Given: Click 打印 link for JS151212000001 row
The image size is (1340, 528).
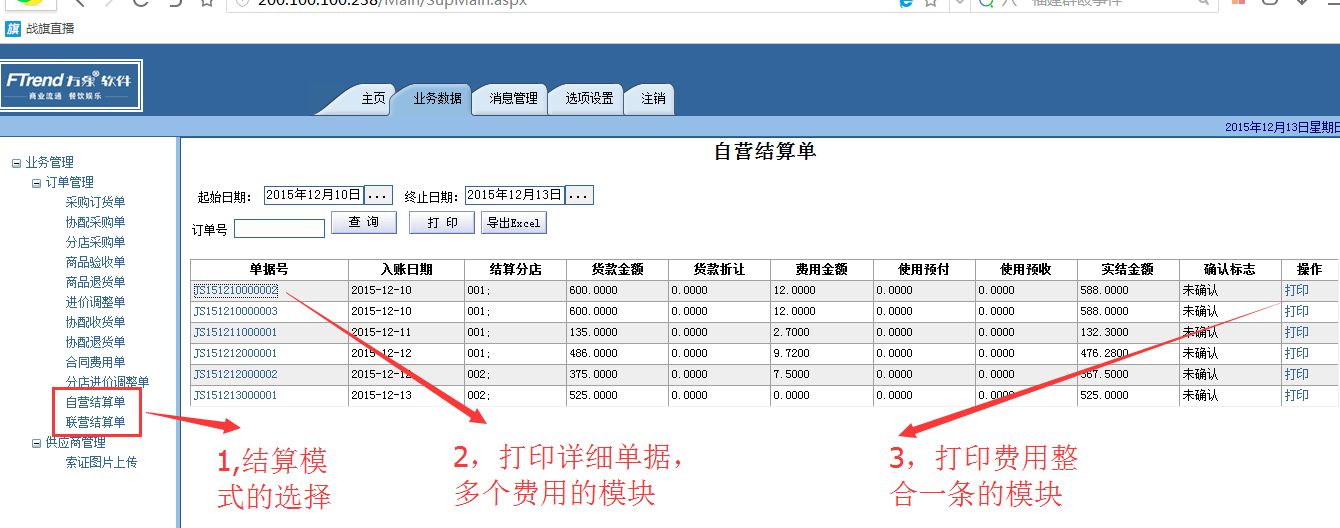Looking at the screenshot, I should coord(1297,353).
